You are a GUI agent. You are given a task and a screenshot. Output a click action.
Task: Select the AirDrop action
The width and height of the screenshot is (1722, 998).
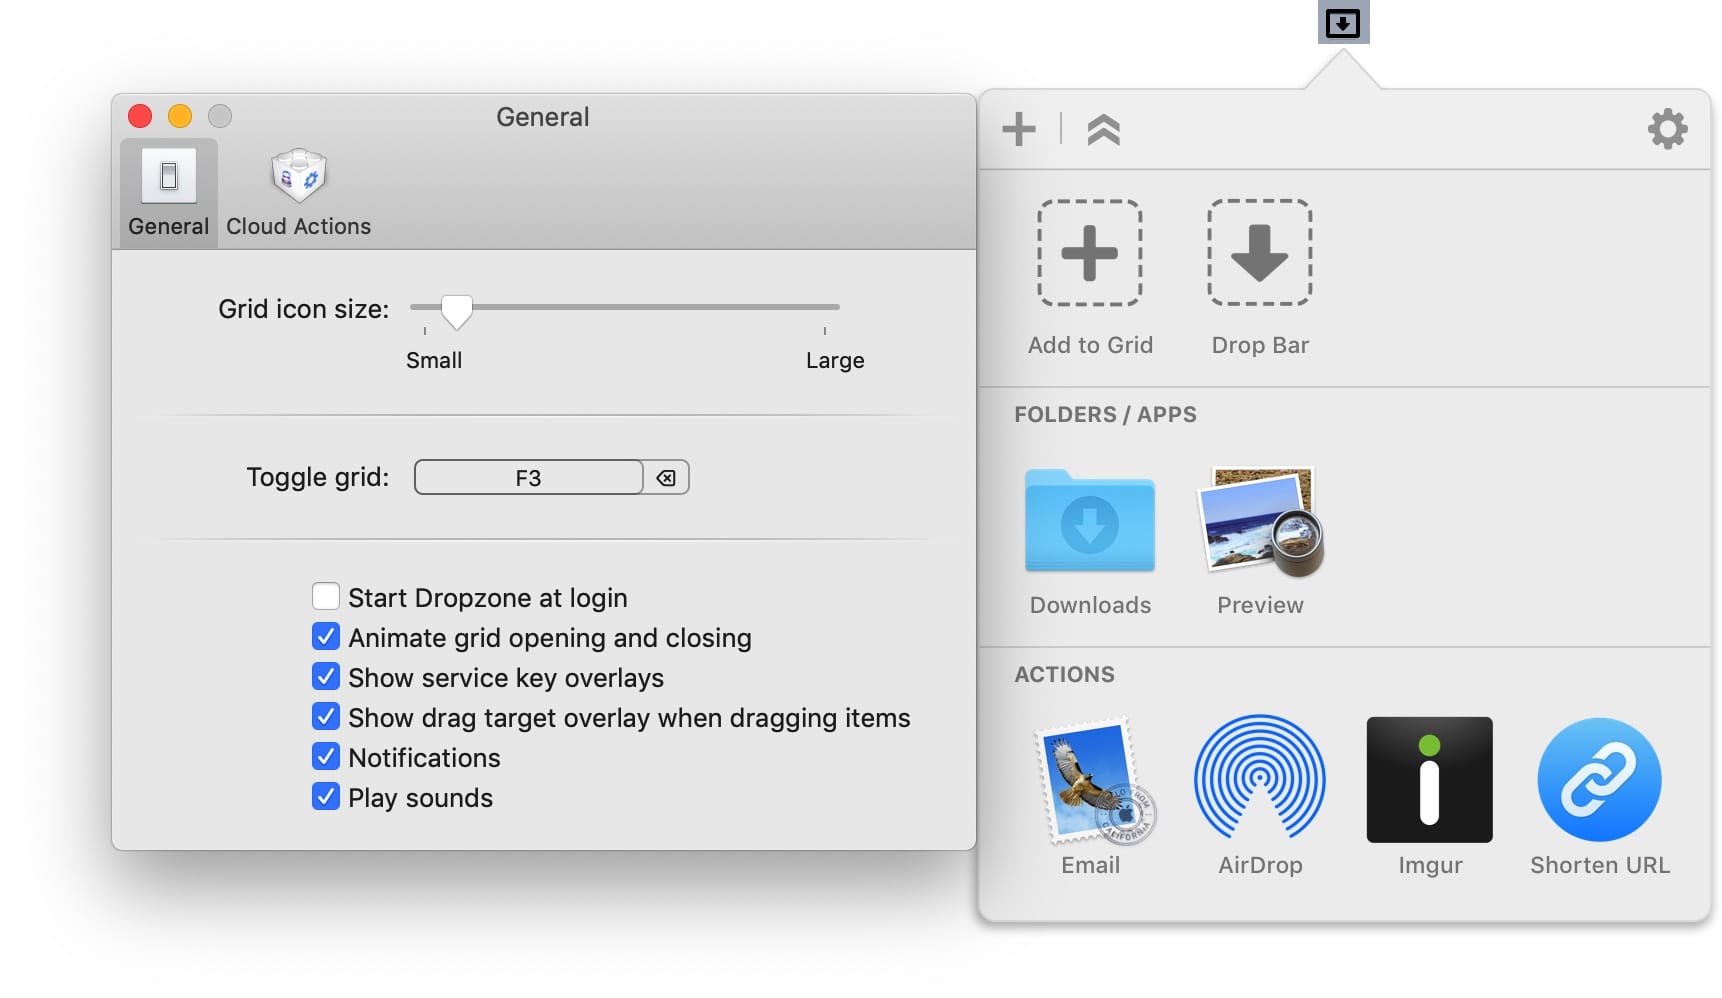point(1259,780)
